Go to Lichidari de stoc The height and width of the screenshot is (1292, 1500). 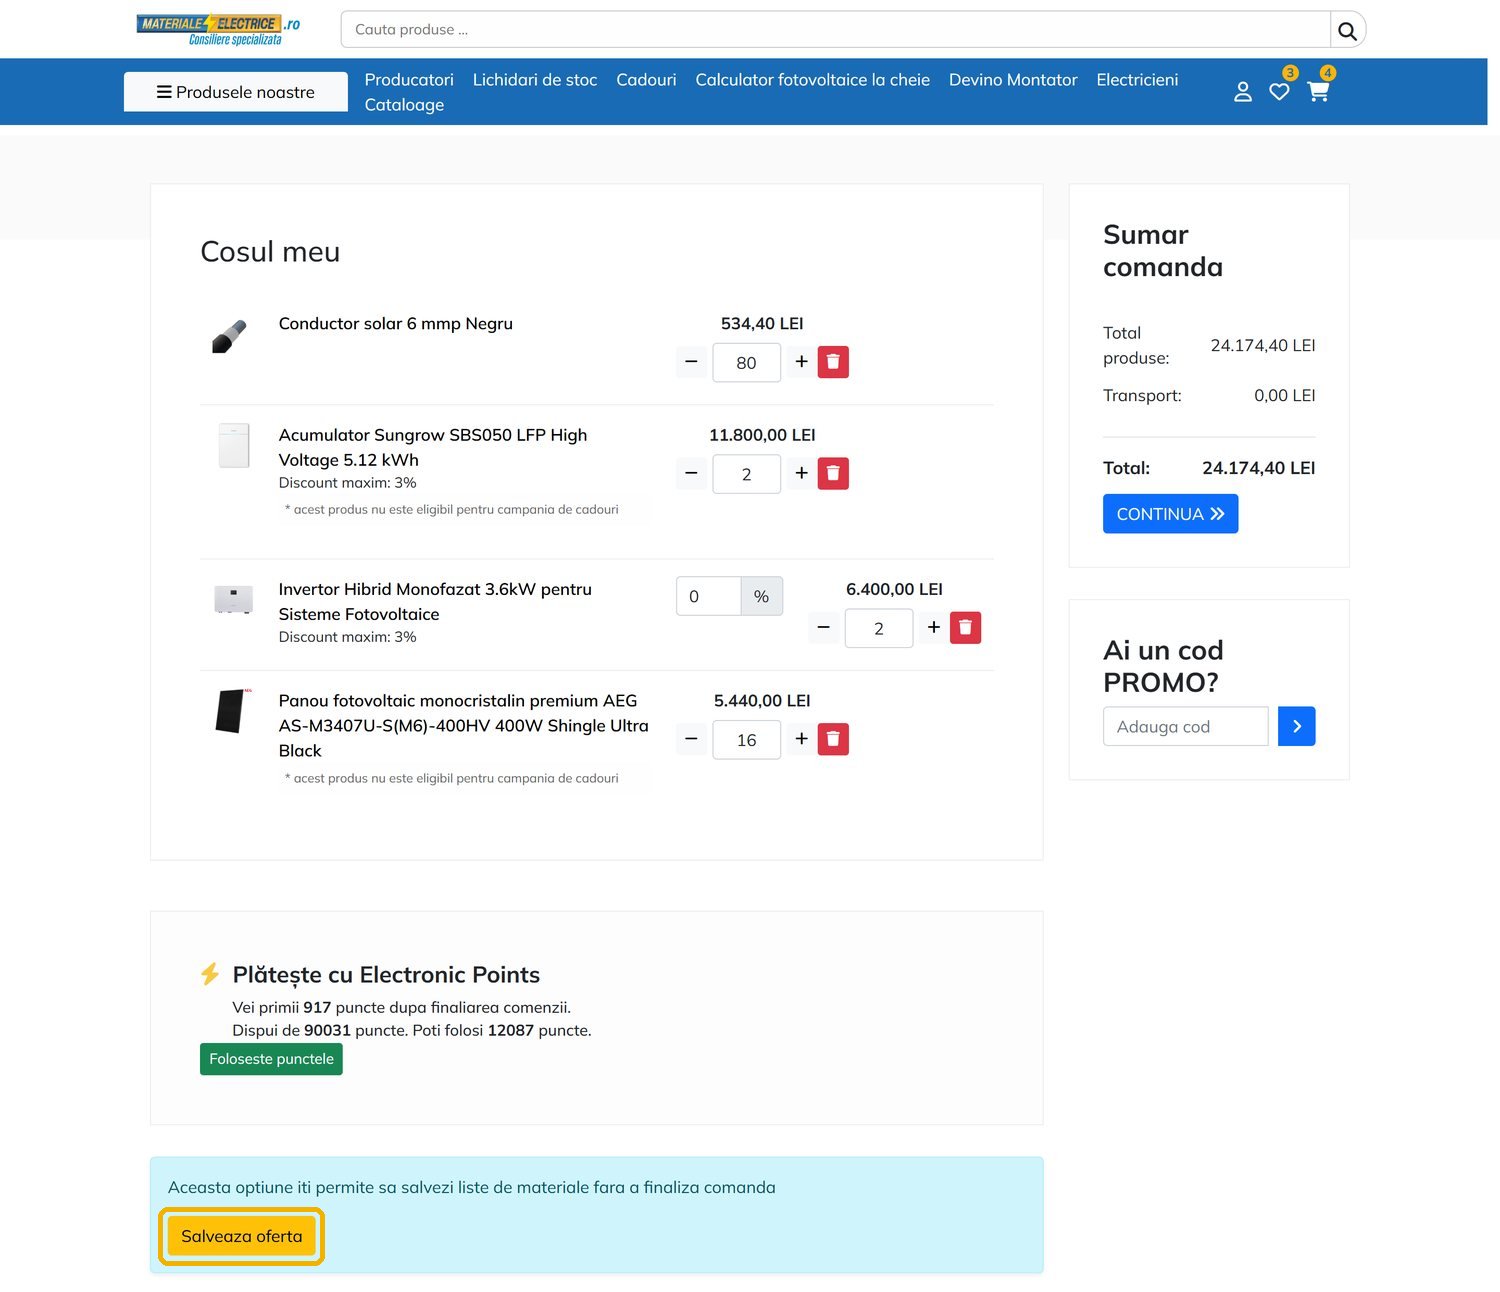click(x=535, y=80)
